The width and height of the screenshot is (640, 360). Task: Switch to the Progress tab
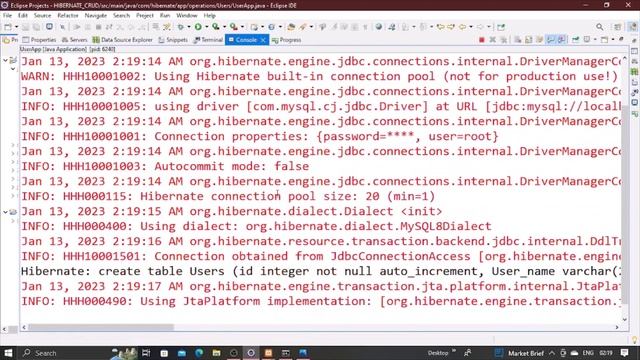tap(287, 40)
